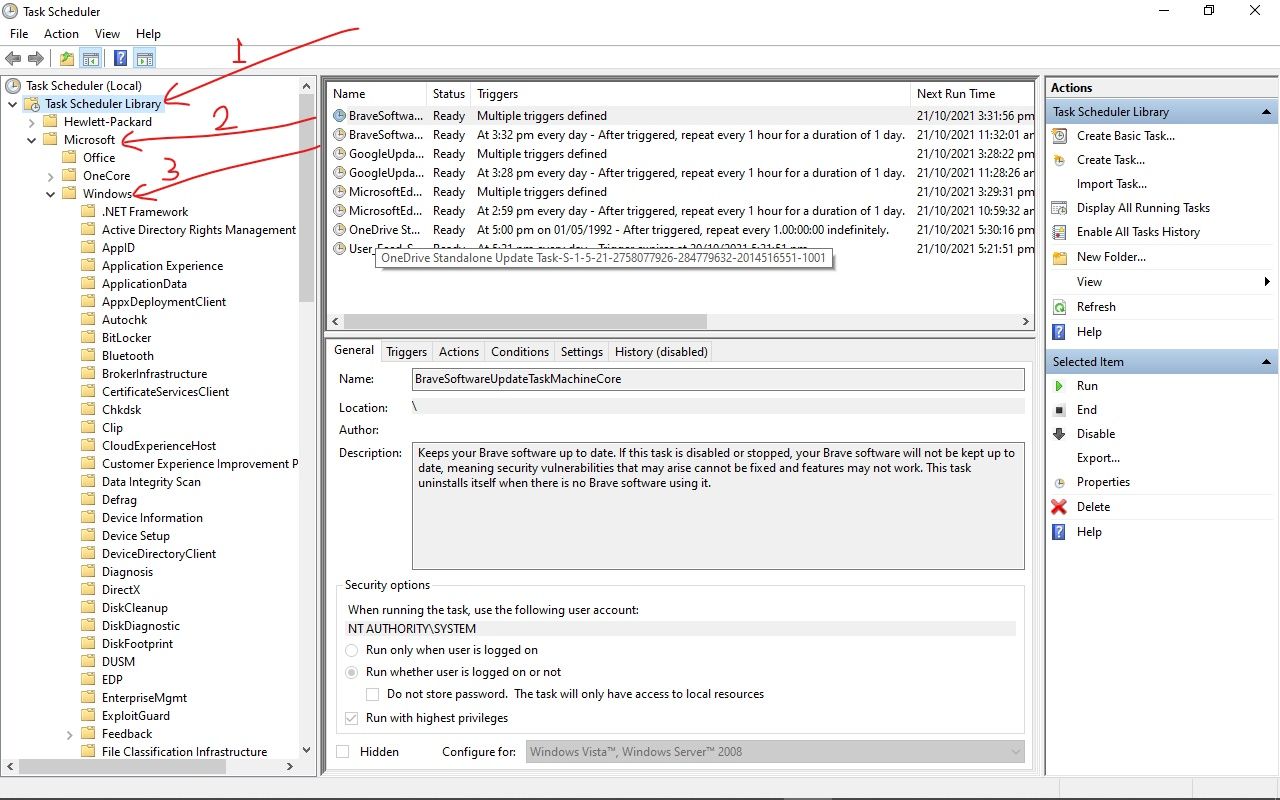The image size is (1280, 800).
Task: Switch to the Triggers tab
Action: click(x=406, y=352)
